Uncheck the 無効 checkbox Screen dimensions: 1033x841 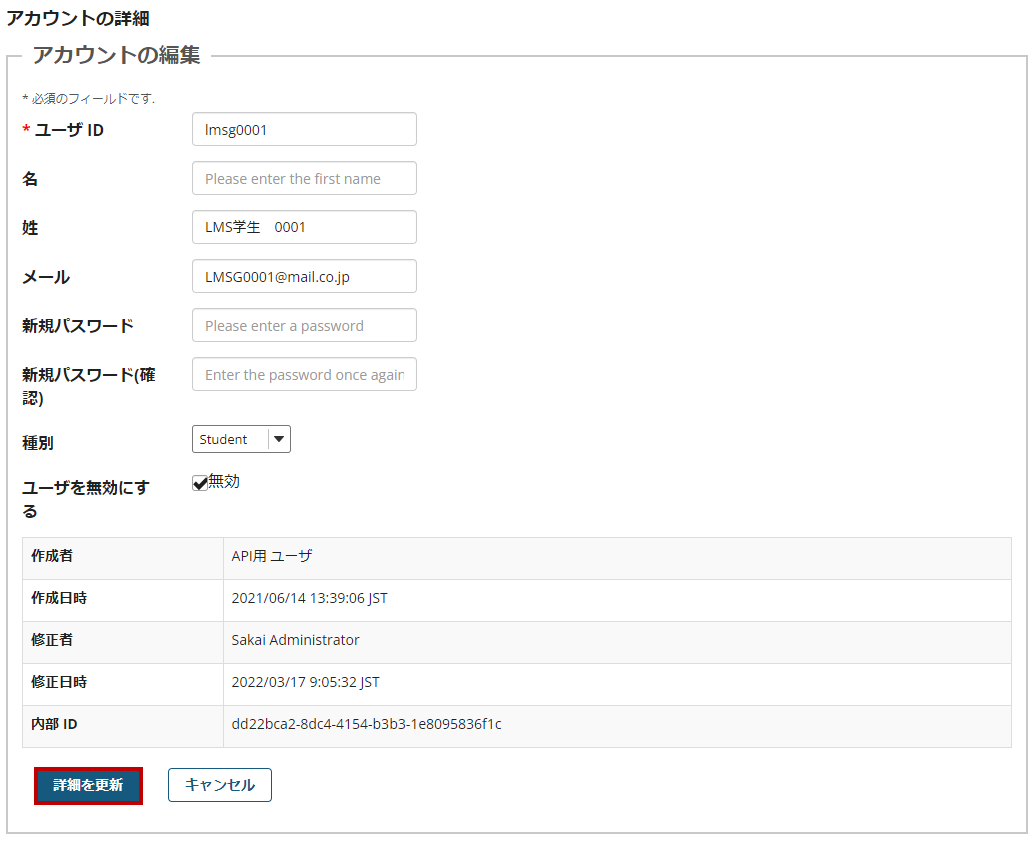coord(200,483)
